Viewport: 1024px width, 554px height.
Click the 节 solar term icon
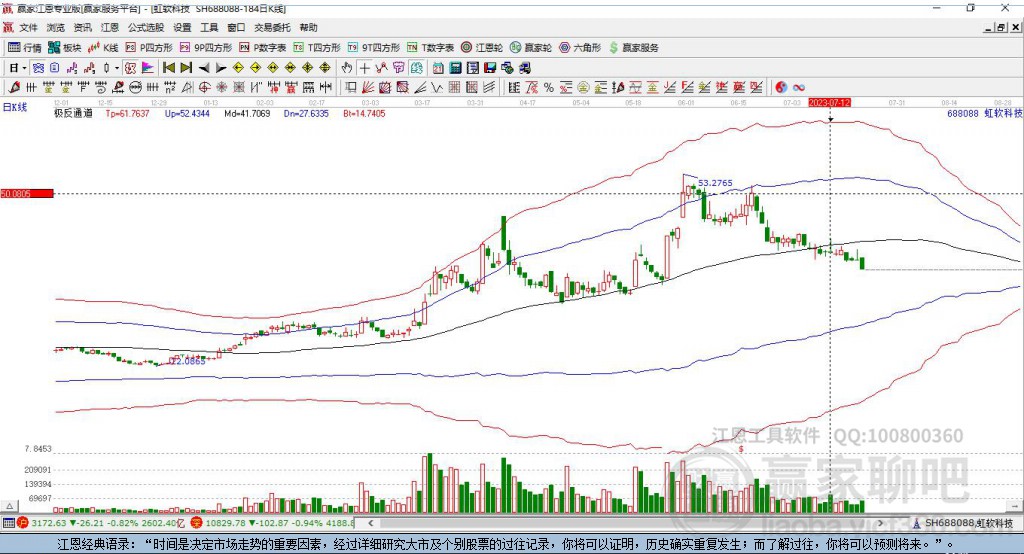click(x=399, y=68)
